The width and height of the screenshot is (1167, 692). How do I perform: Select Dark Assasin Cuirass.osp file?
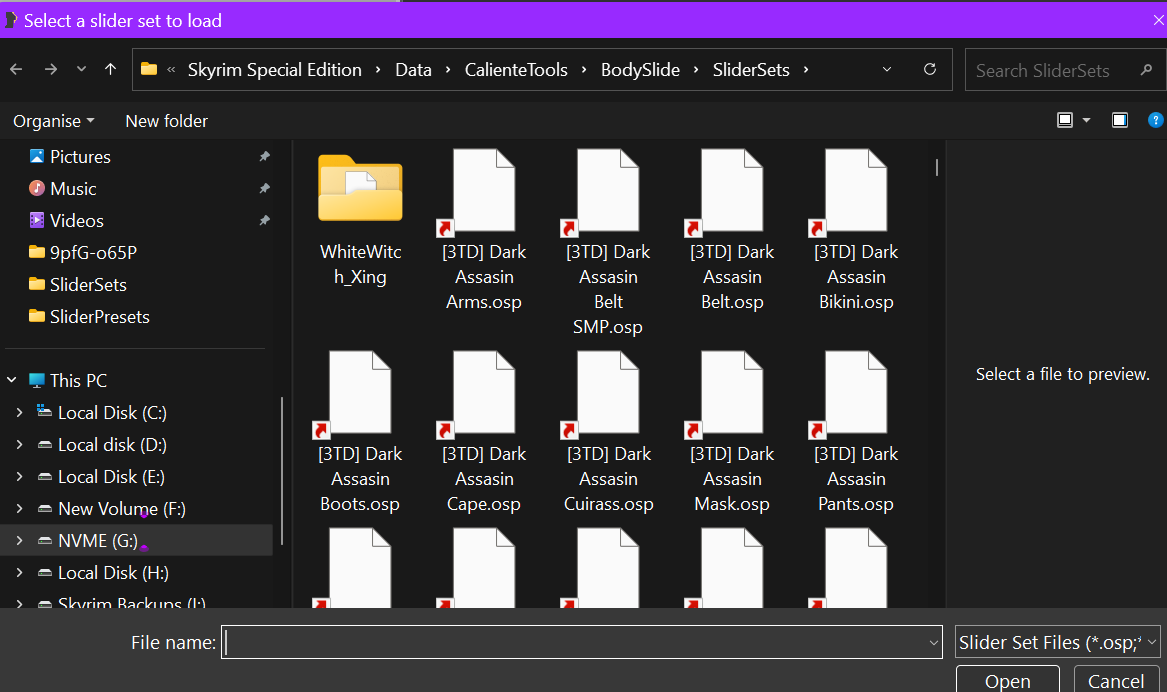pyautogui.click(x=608, y=433)
